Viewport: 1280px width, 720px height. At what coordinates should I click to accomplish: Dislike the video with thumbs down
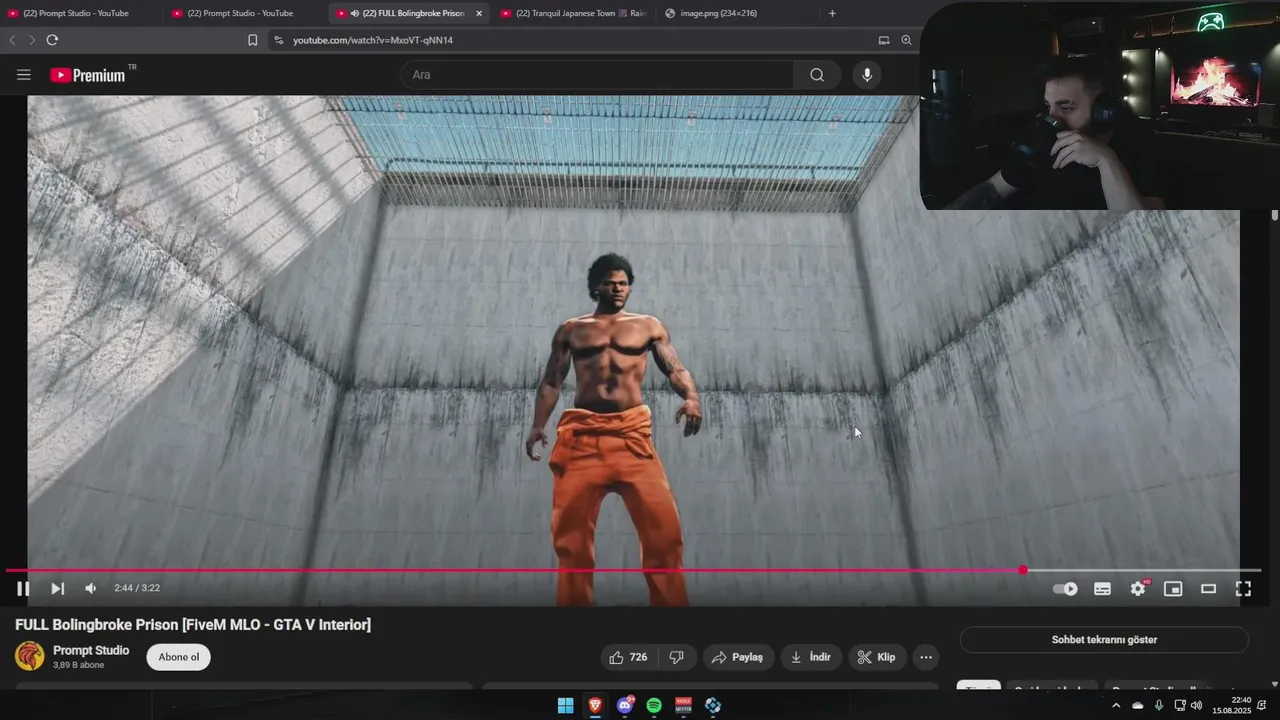point(676,657)
